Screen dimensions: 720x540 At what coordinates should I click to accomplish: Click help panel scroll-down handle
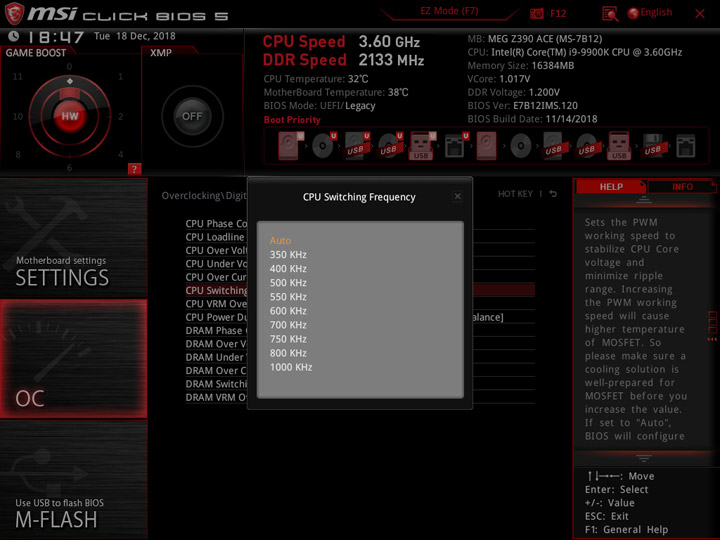(644, 458)
